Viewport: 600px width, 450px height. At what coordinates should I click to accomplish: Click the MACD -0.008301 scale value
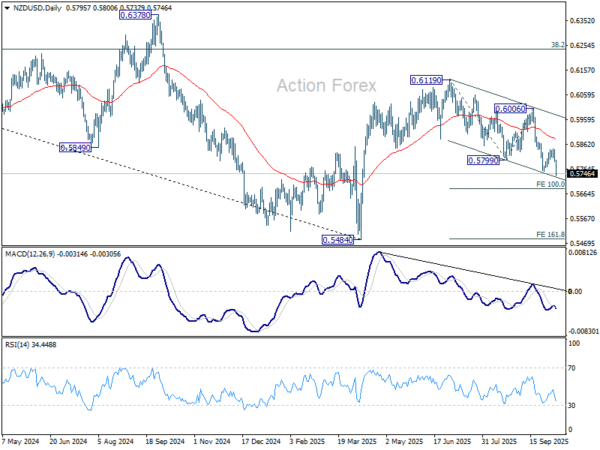(583, 331)
